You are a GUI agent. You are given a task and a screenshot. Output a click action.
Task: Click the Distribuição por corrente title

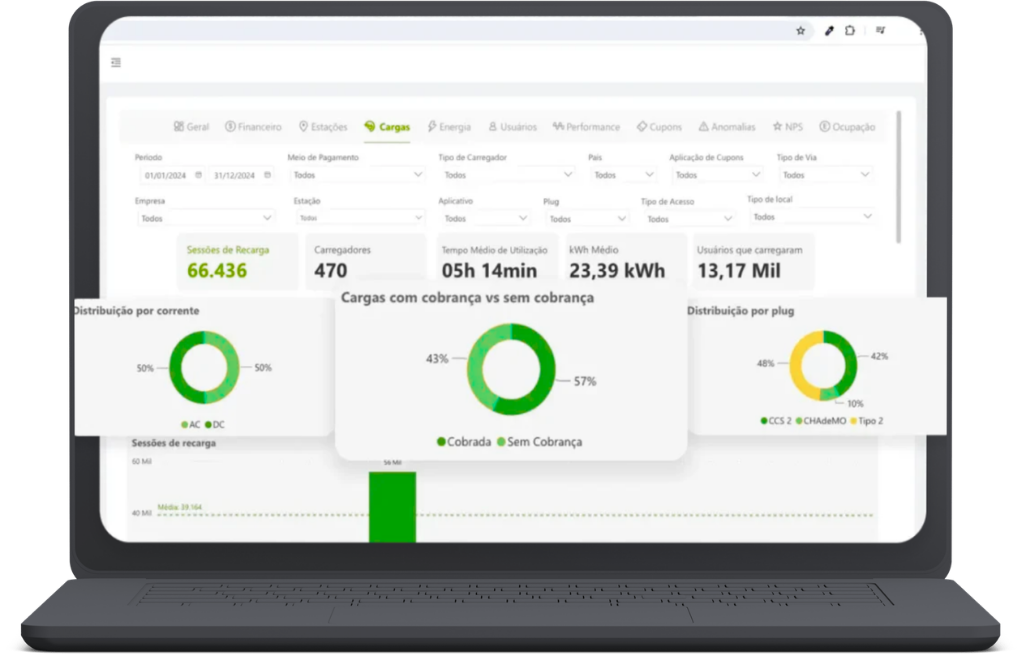point(137,311)
